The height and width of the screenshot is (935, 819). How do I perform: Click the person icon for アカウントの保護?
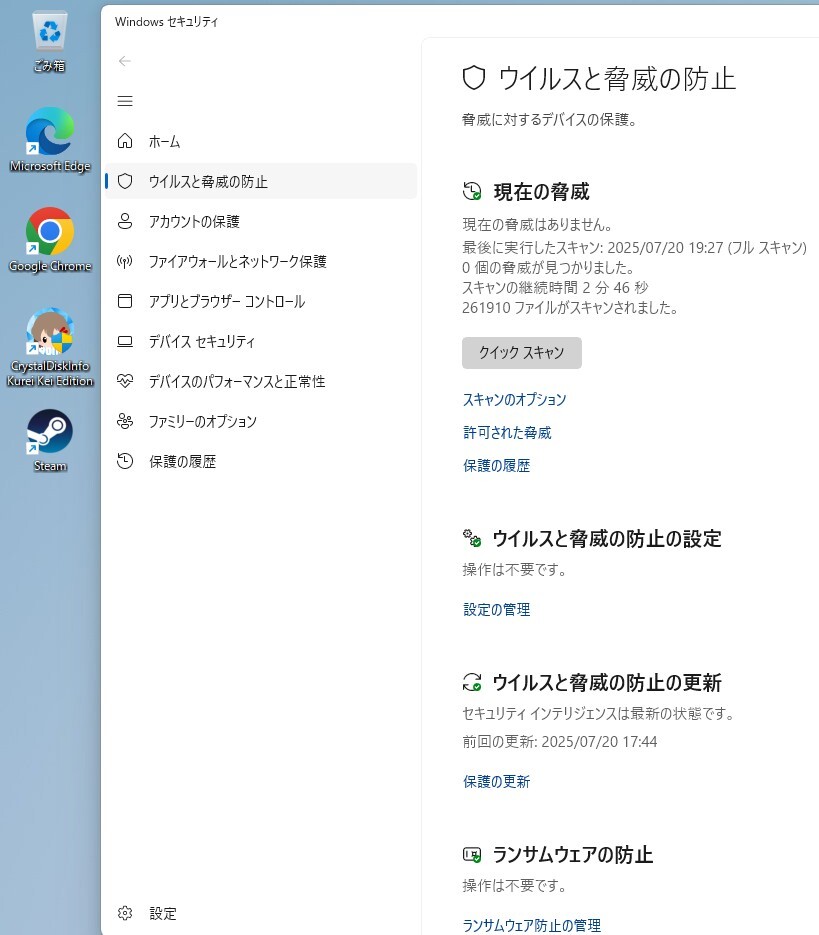125,221
